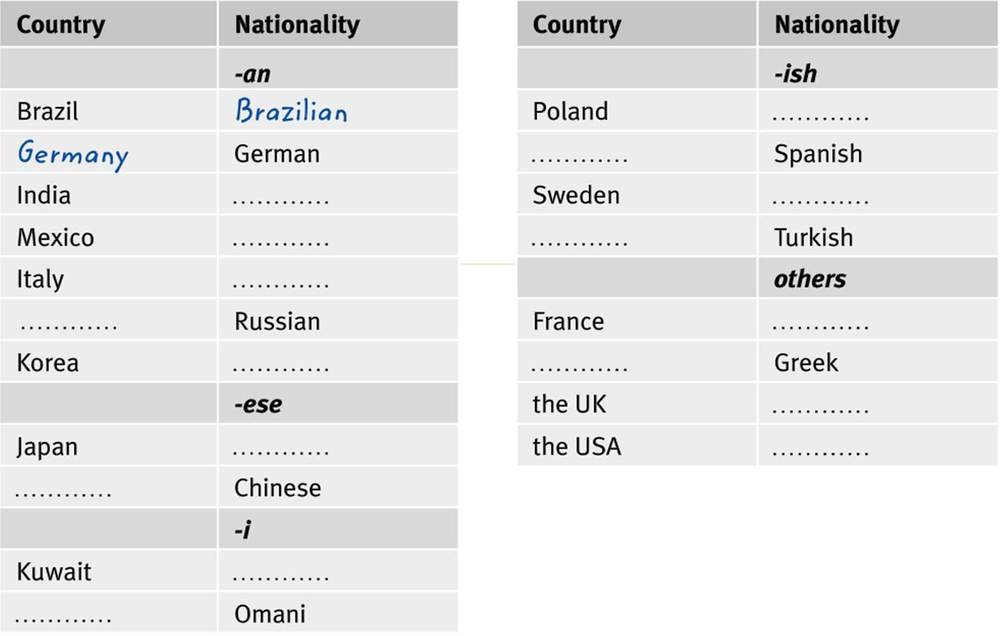Click the blank country field beside Turkish
This screenshot has height=636, width=1000.
[580, 242]
